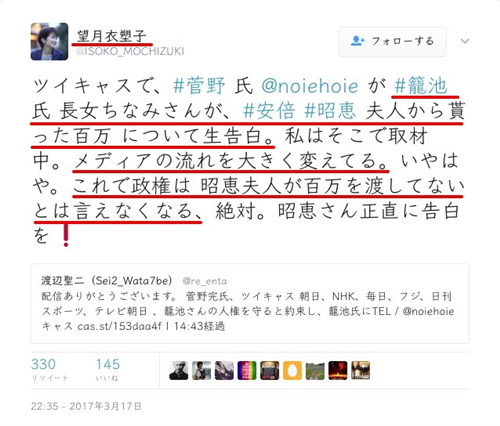The image size is (500, 426).
Task: Open the egg avatar in likers row
Action: (x=292, y=371)
